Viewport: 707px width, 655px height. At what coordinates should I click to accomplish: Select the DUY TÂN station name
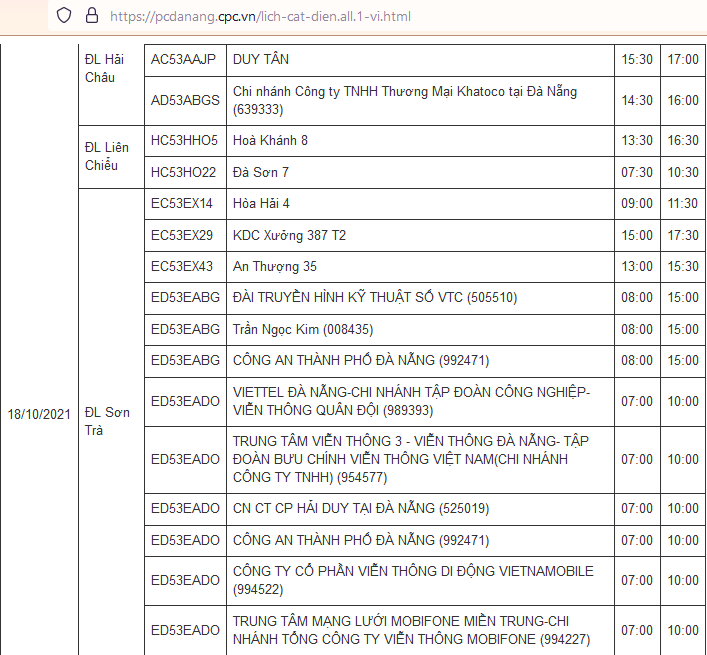coord(261,60)
